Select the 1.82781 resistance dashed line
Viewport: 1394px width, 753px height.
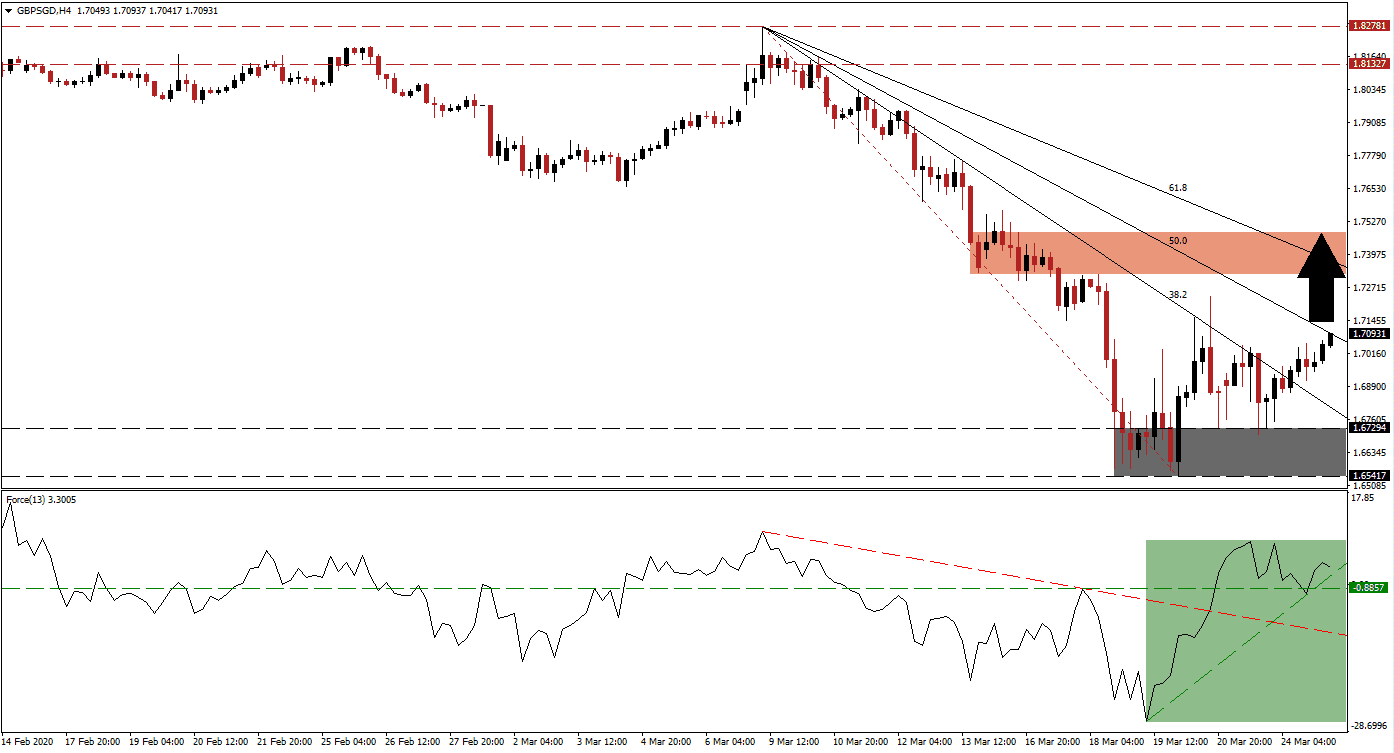600,24
